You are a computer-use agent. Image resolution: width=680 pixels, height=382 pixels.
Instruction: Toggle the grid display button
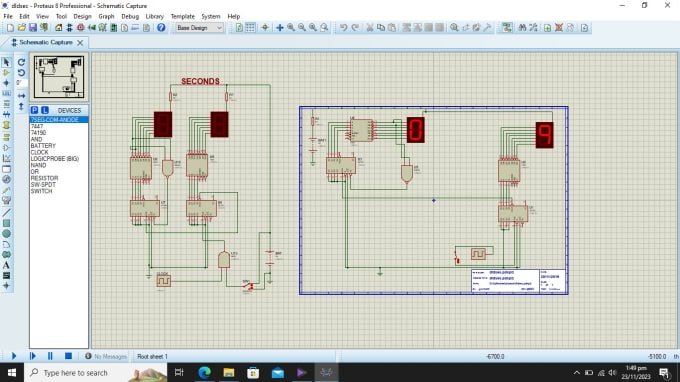pyautogui.click(x=250, y=28)
